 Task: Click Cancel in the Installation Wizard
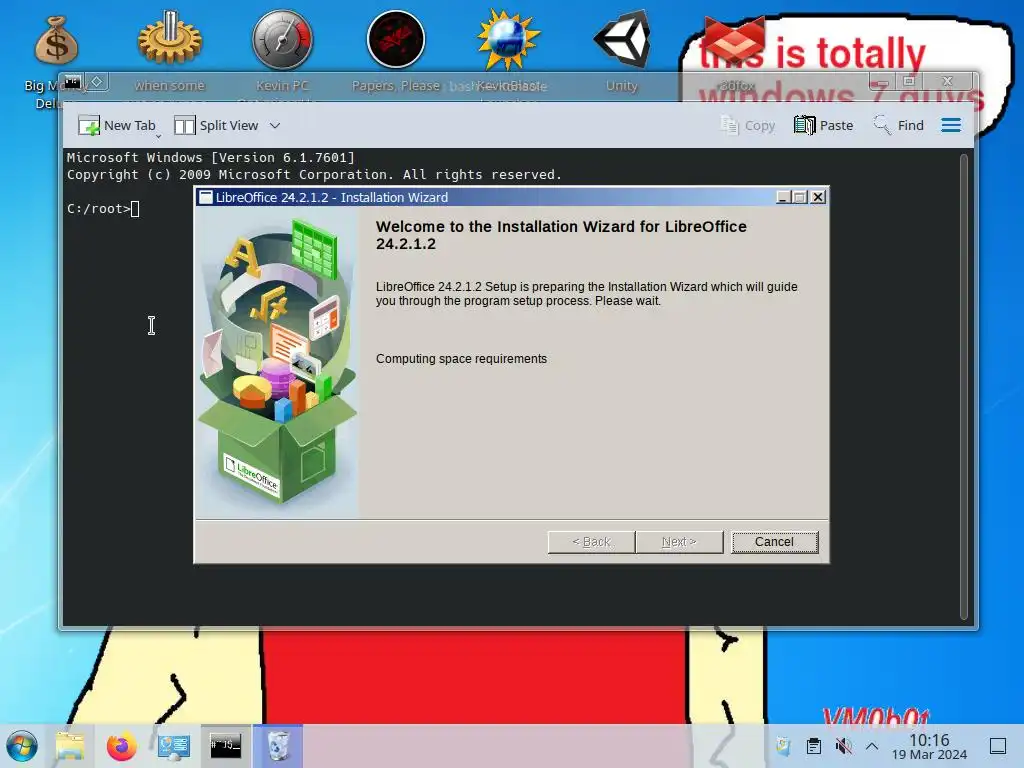click(775, 542)
